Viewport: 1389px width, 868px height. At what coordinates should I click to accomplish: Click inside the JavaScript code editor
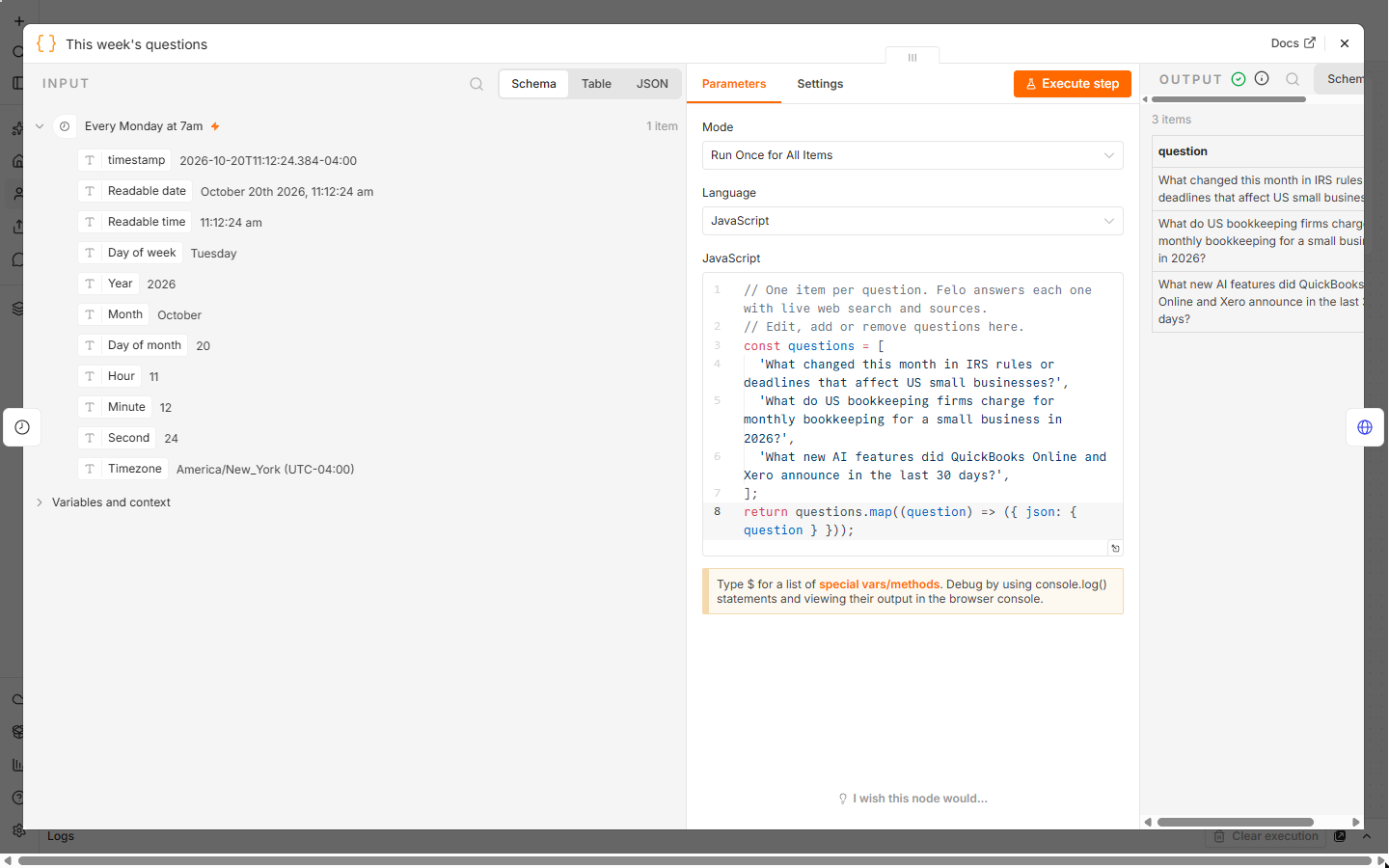tap(912, 414)
